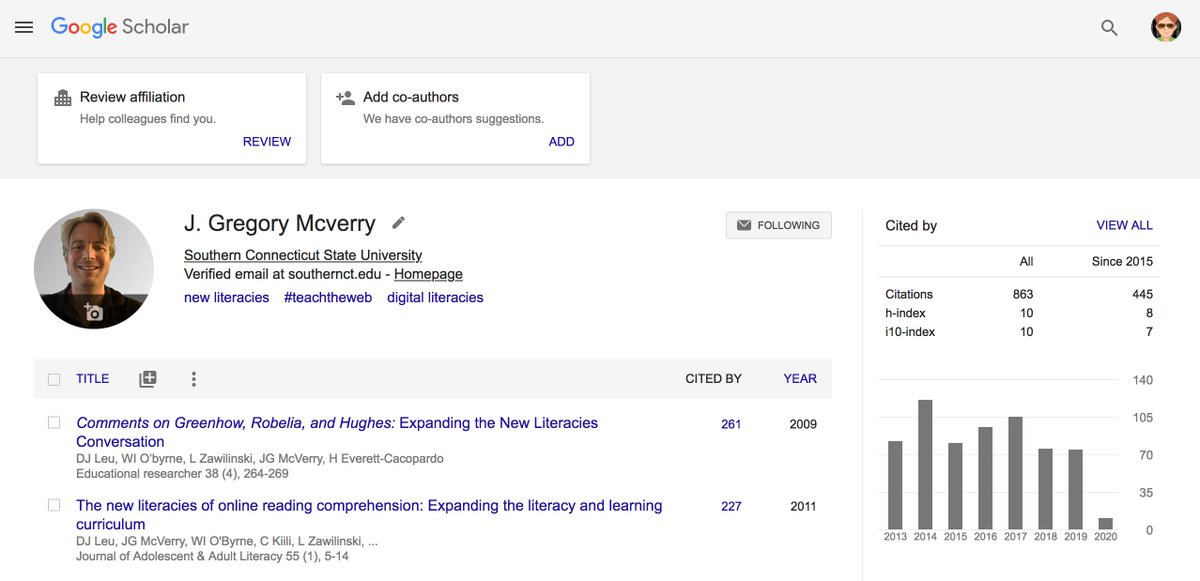Click the i10-index label
The image size is (1200, 581).
910,331
